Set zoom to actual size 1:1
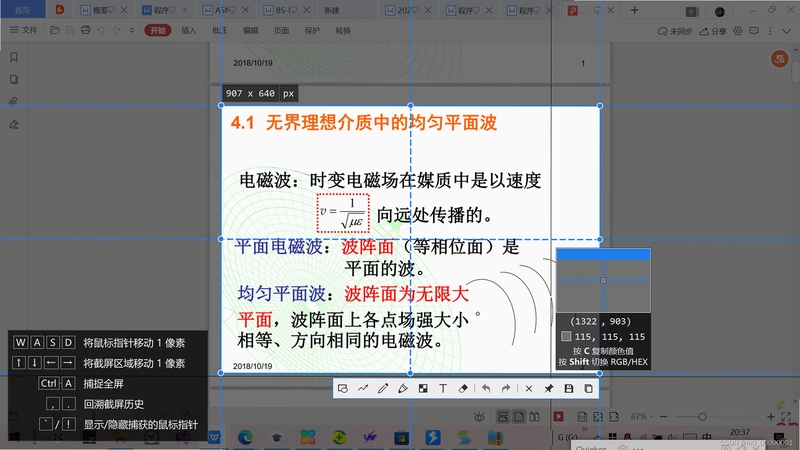Image resolution: width=800 pixels, height=450 pixels. click(582, 417)
